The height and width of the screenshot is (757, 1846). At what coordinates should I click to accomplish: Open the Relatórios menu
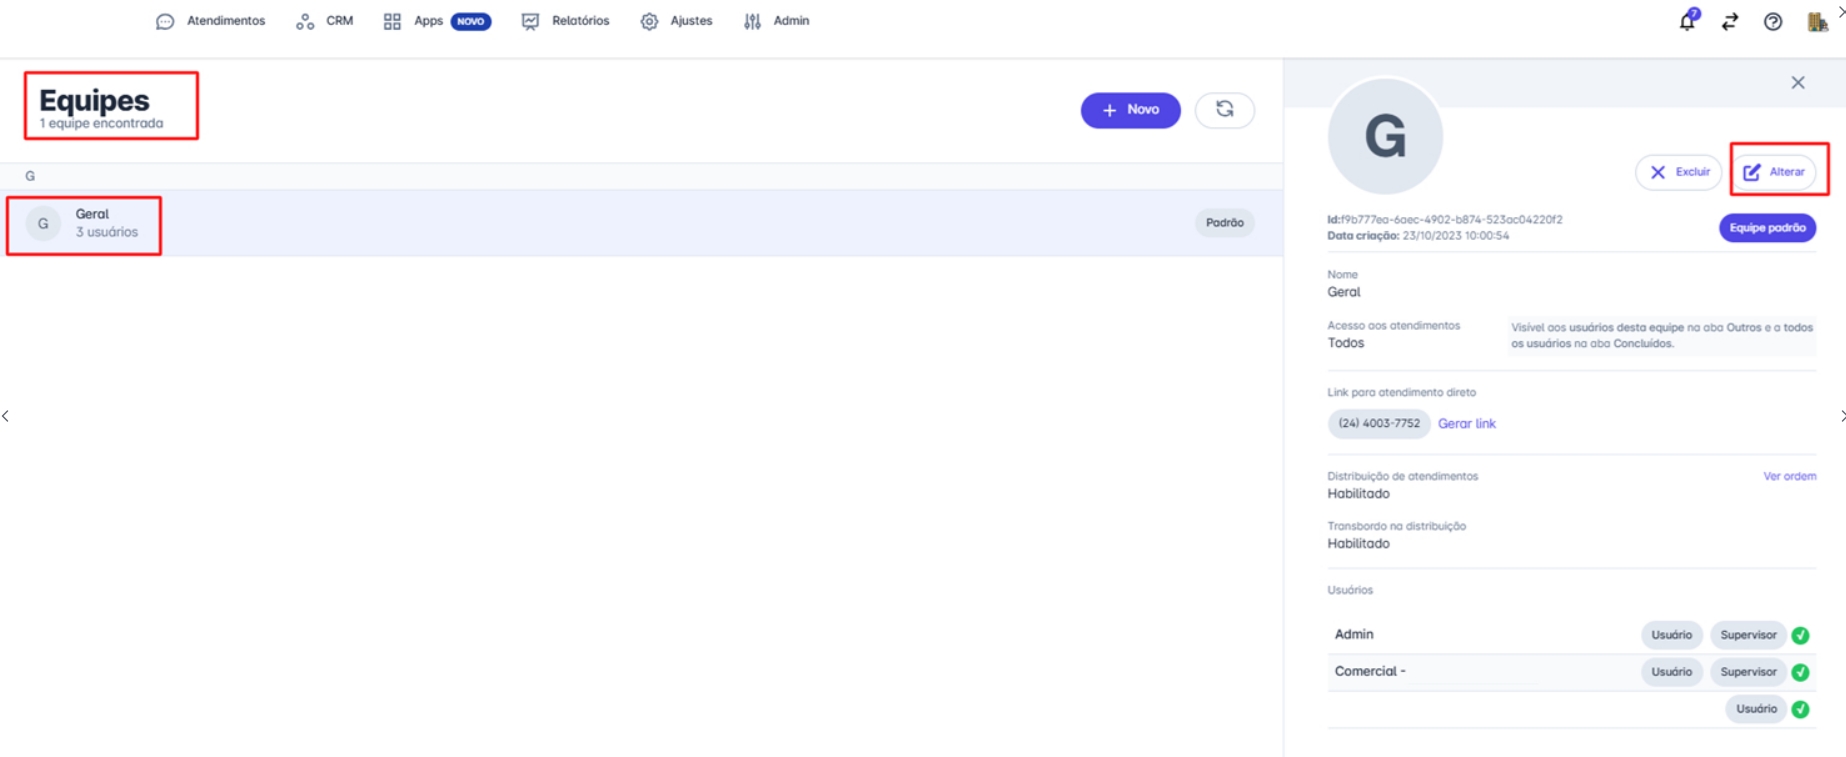point(566,21)
